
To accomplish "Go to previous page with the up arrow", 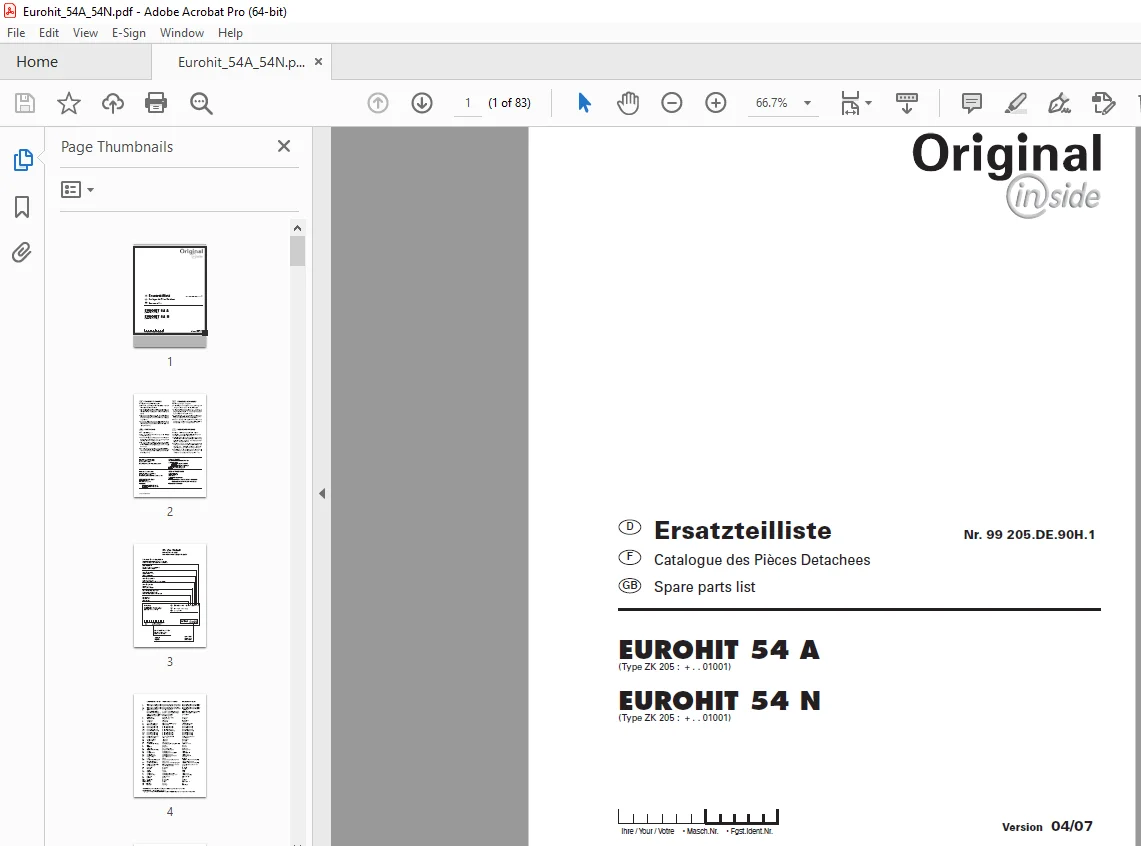I will point(378,103).
